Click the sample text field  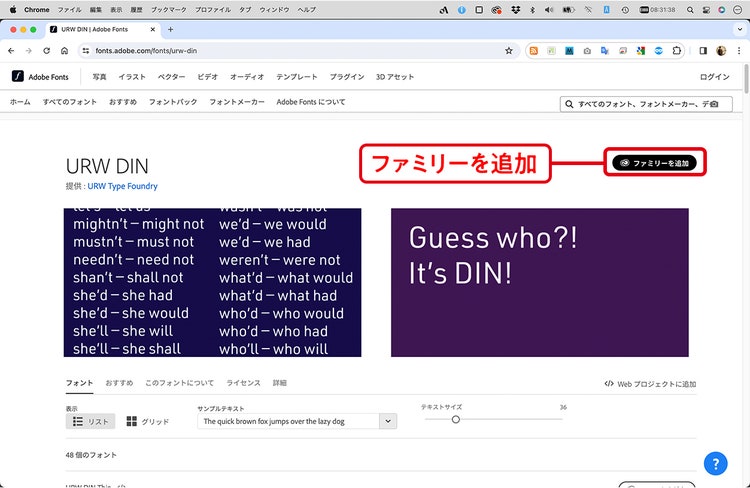tap(288, 421)
